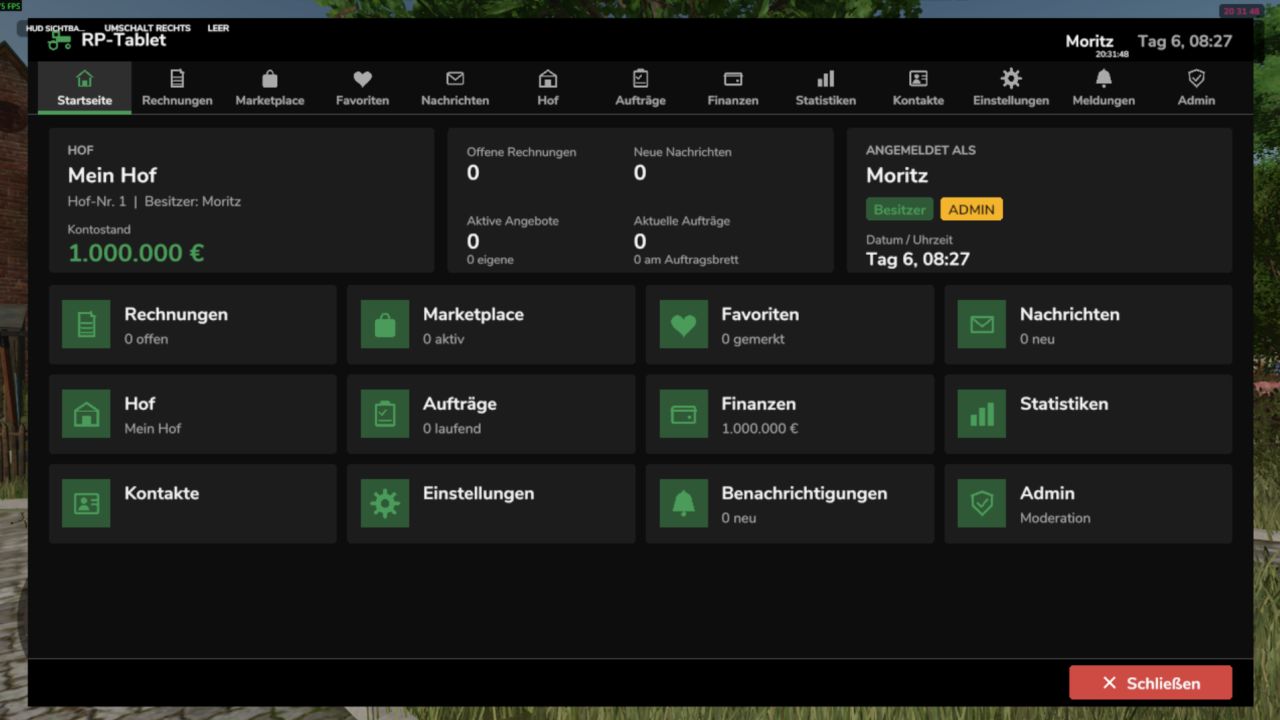This screenshot has width=1280, height=720.
Task: Click the Aufträge tile clipboard icon
Action: 385,414
